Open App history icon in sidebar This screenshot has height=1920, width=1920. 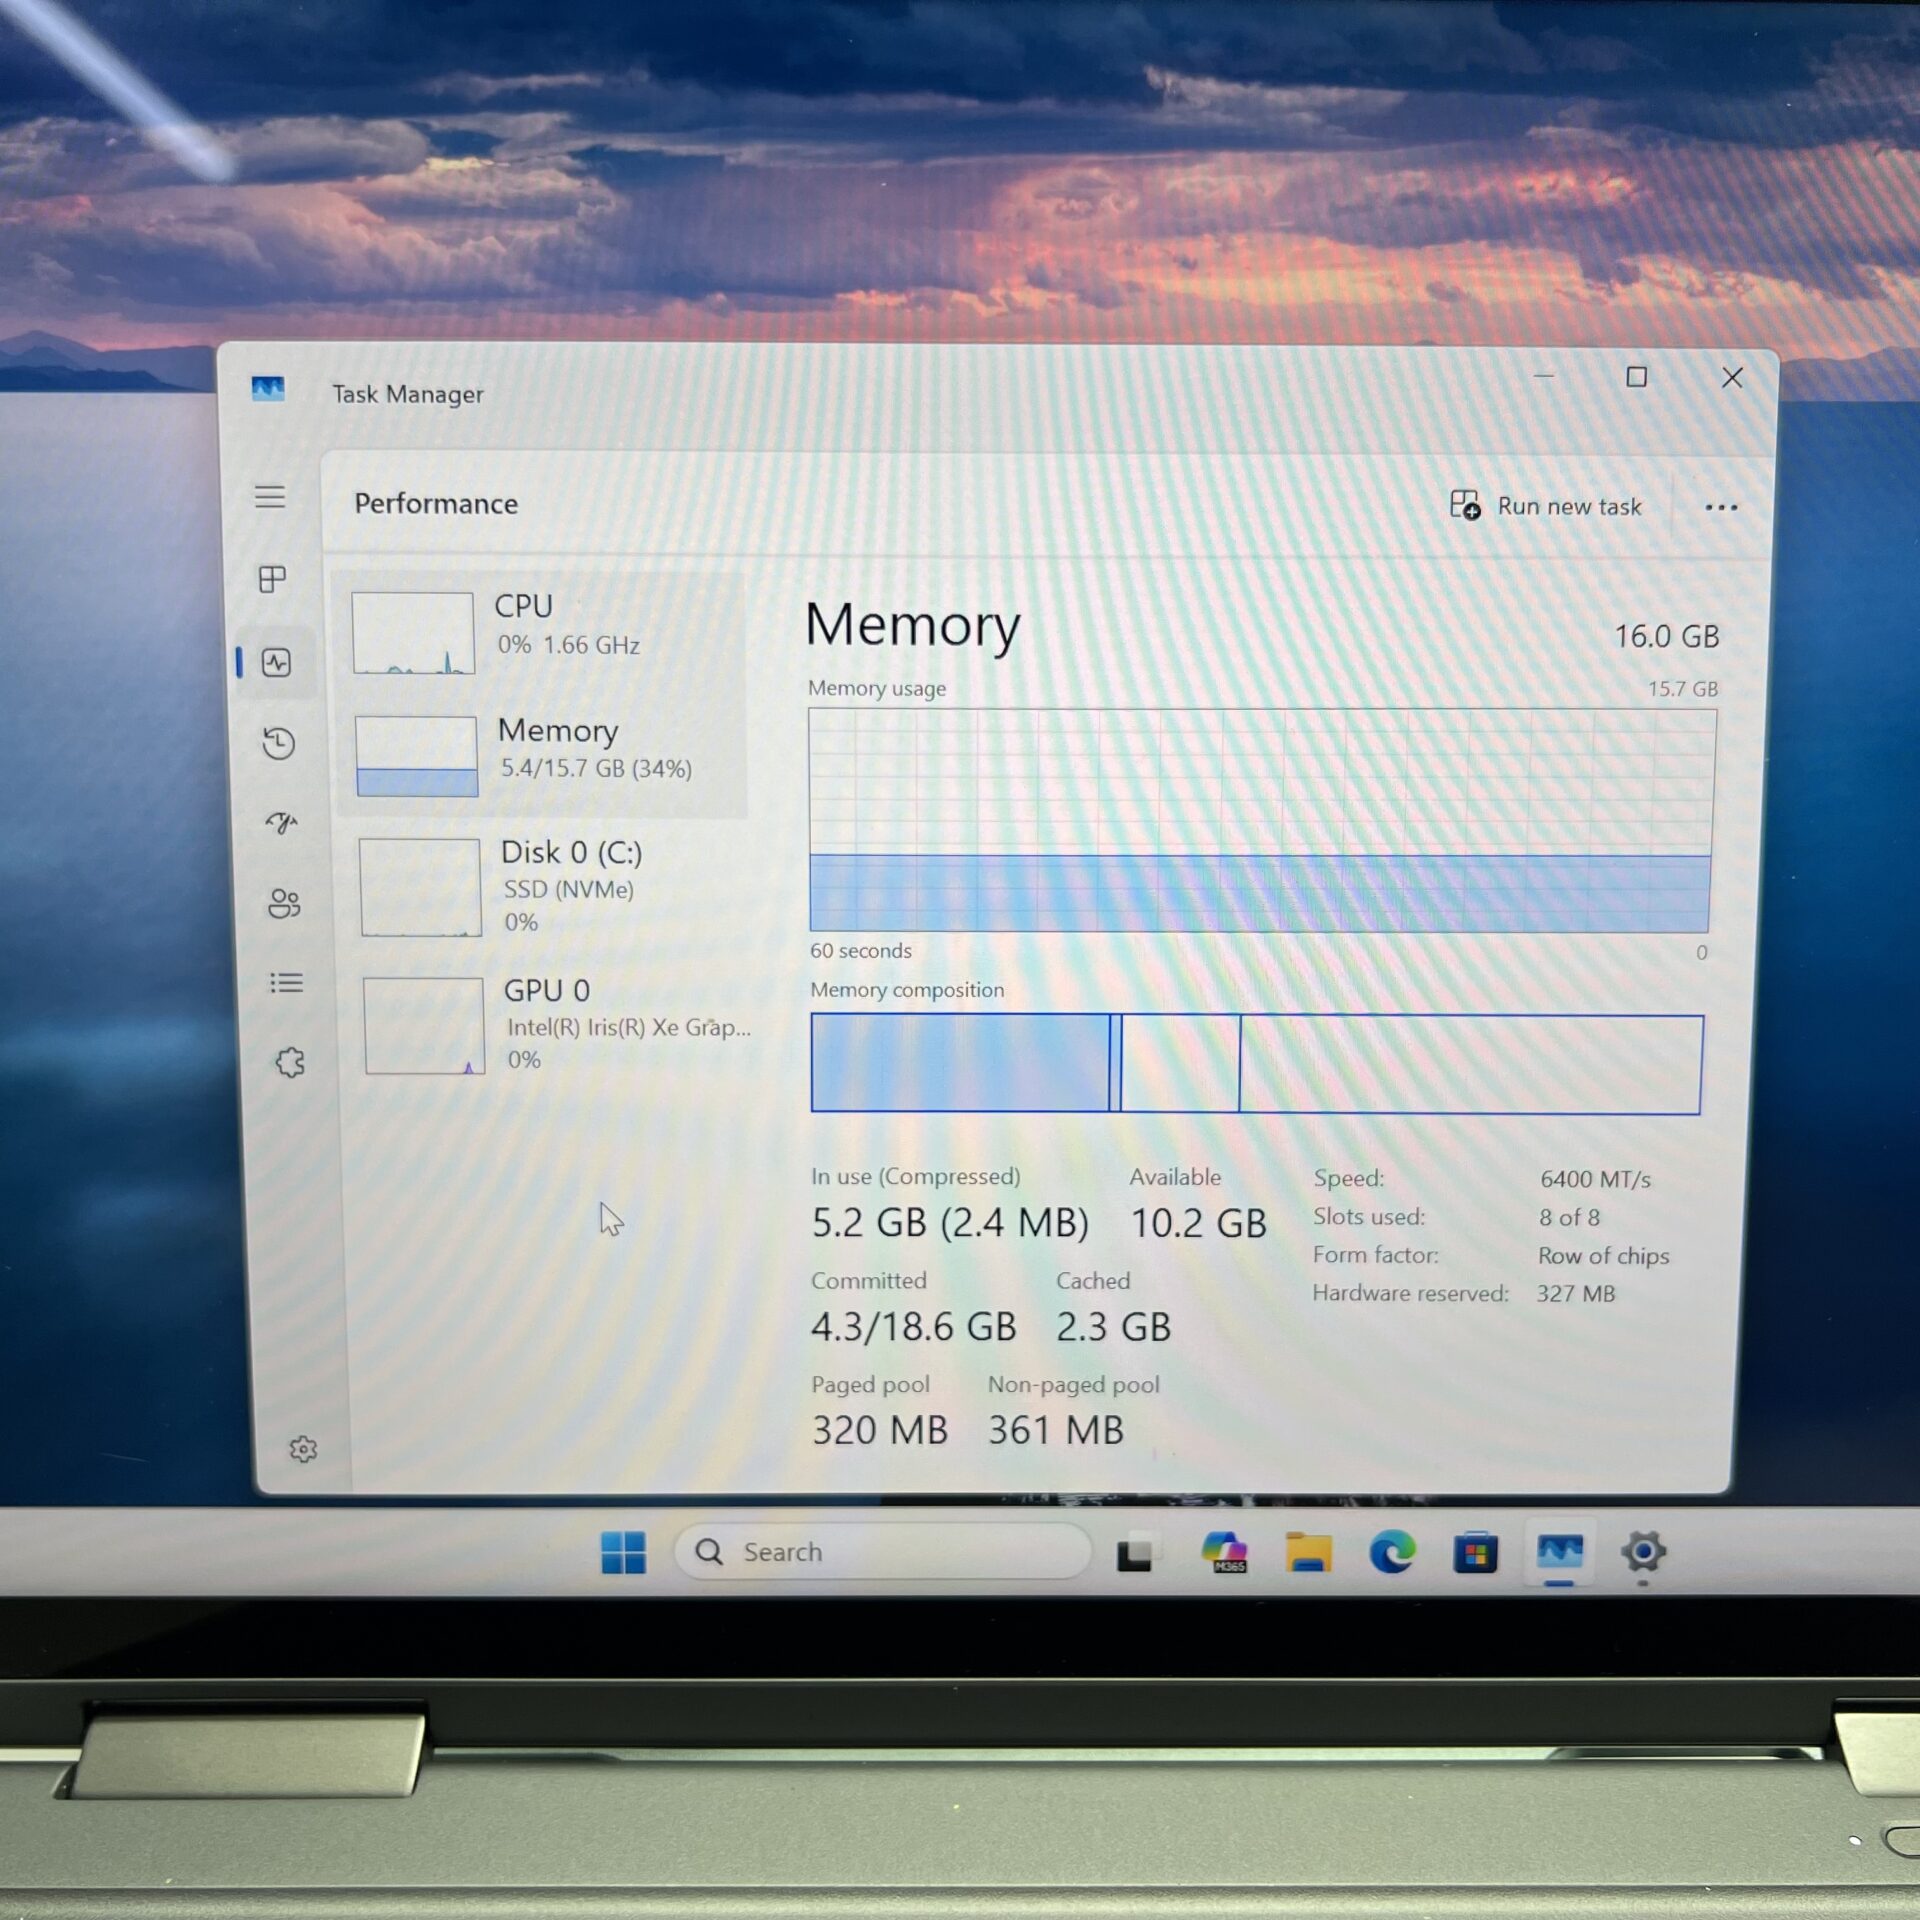[279, 743]
